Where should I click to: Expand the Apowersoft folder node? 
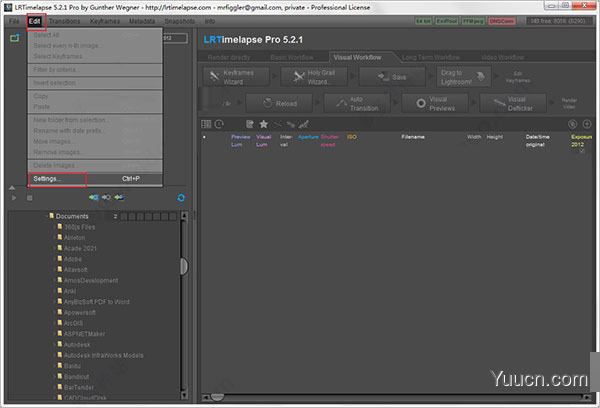pos(54,313)
